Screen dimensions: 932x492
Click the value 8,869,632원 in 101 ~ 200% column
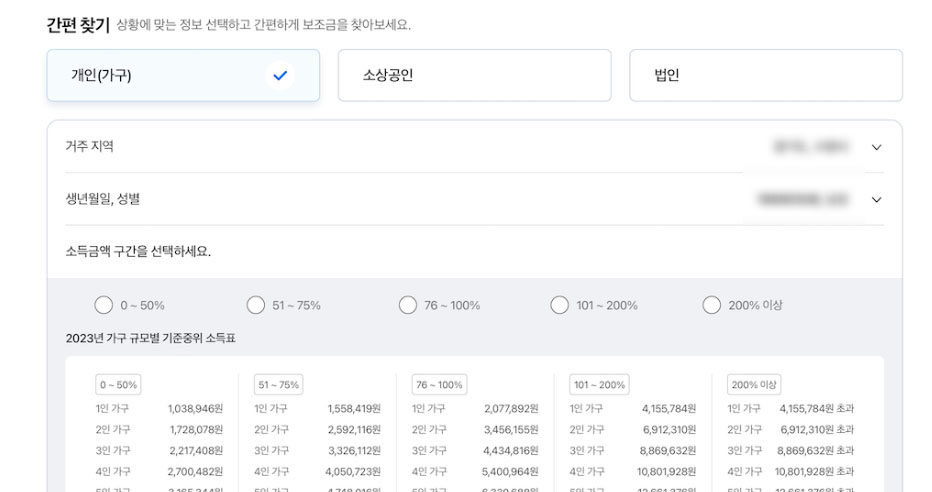[x=668, y=450]
